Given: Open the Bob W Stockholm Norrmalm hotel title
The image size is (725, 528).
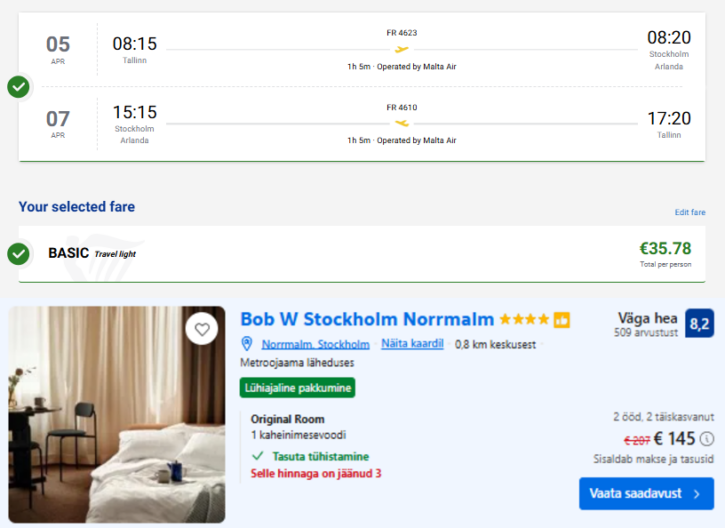Looking at the screenshot, I should (367, 320).
